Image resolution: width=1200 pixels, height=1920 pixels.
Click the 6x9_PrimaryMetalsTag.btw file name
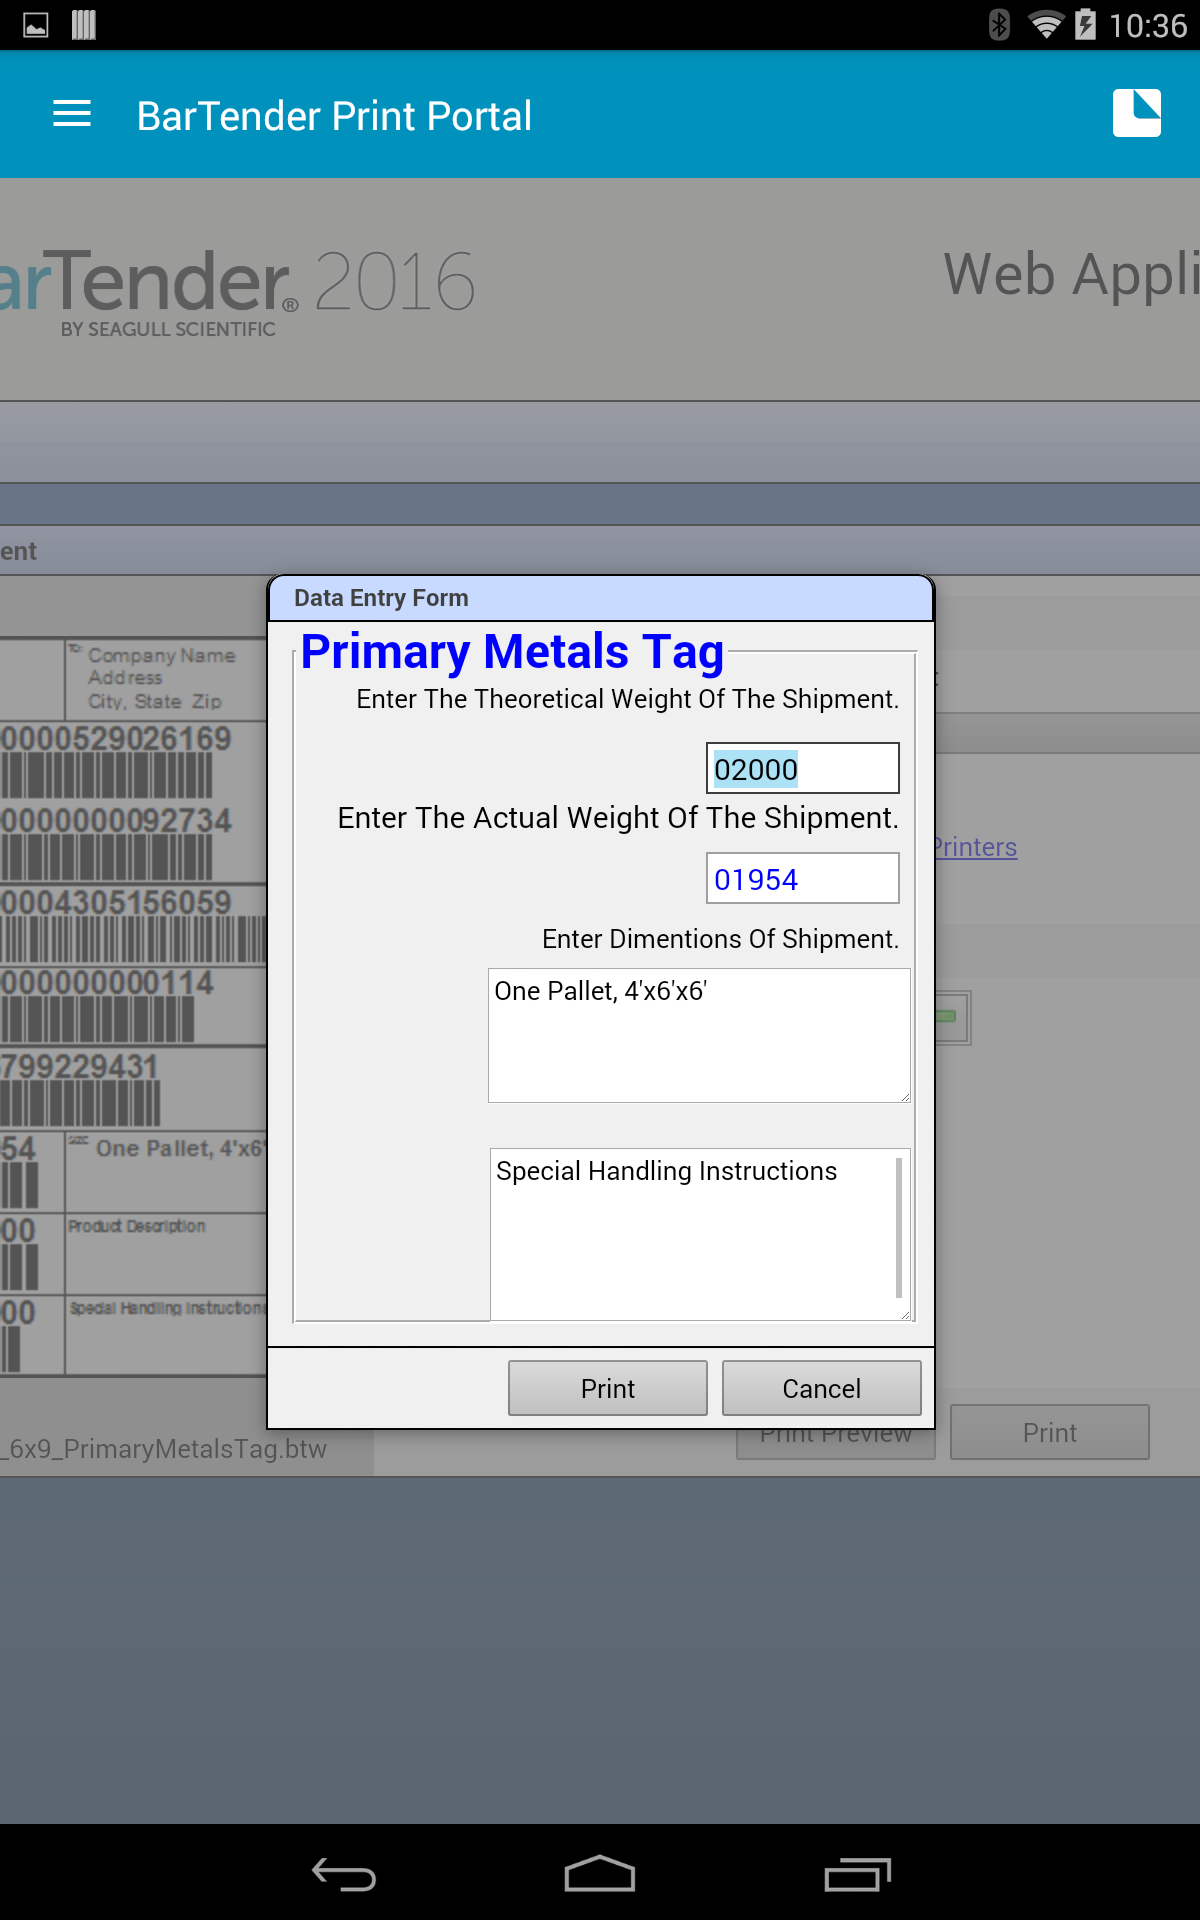164,1449
